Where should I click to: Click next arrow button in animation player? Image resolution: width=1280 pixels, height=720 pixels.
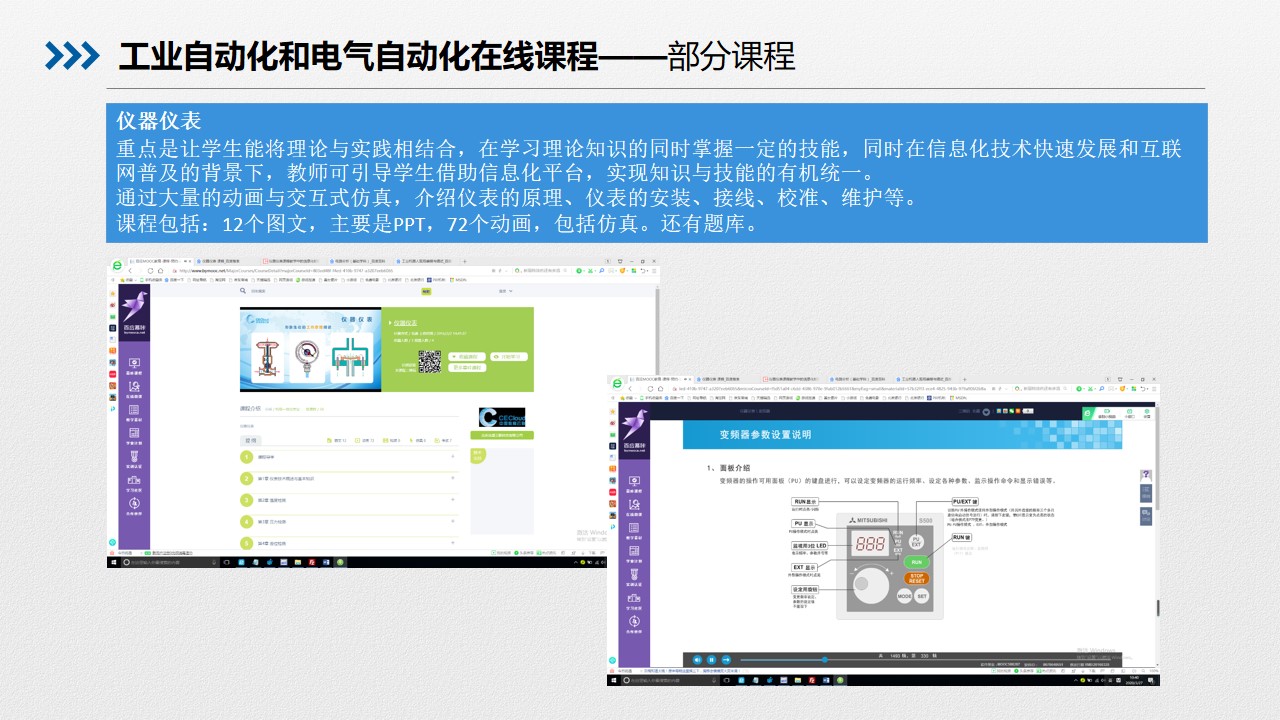point(726,660)
